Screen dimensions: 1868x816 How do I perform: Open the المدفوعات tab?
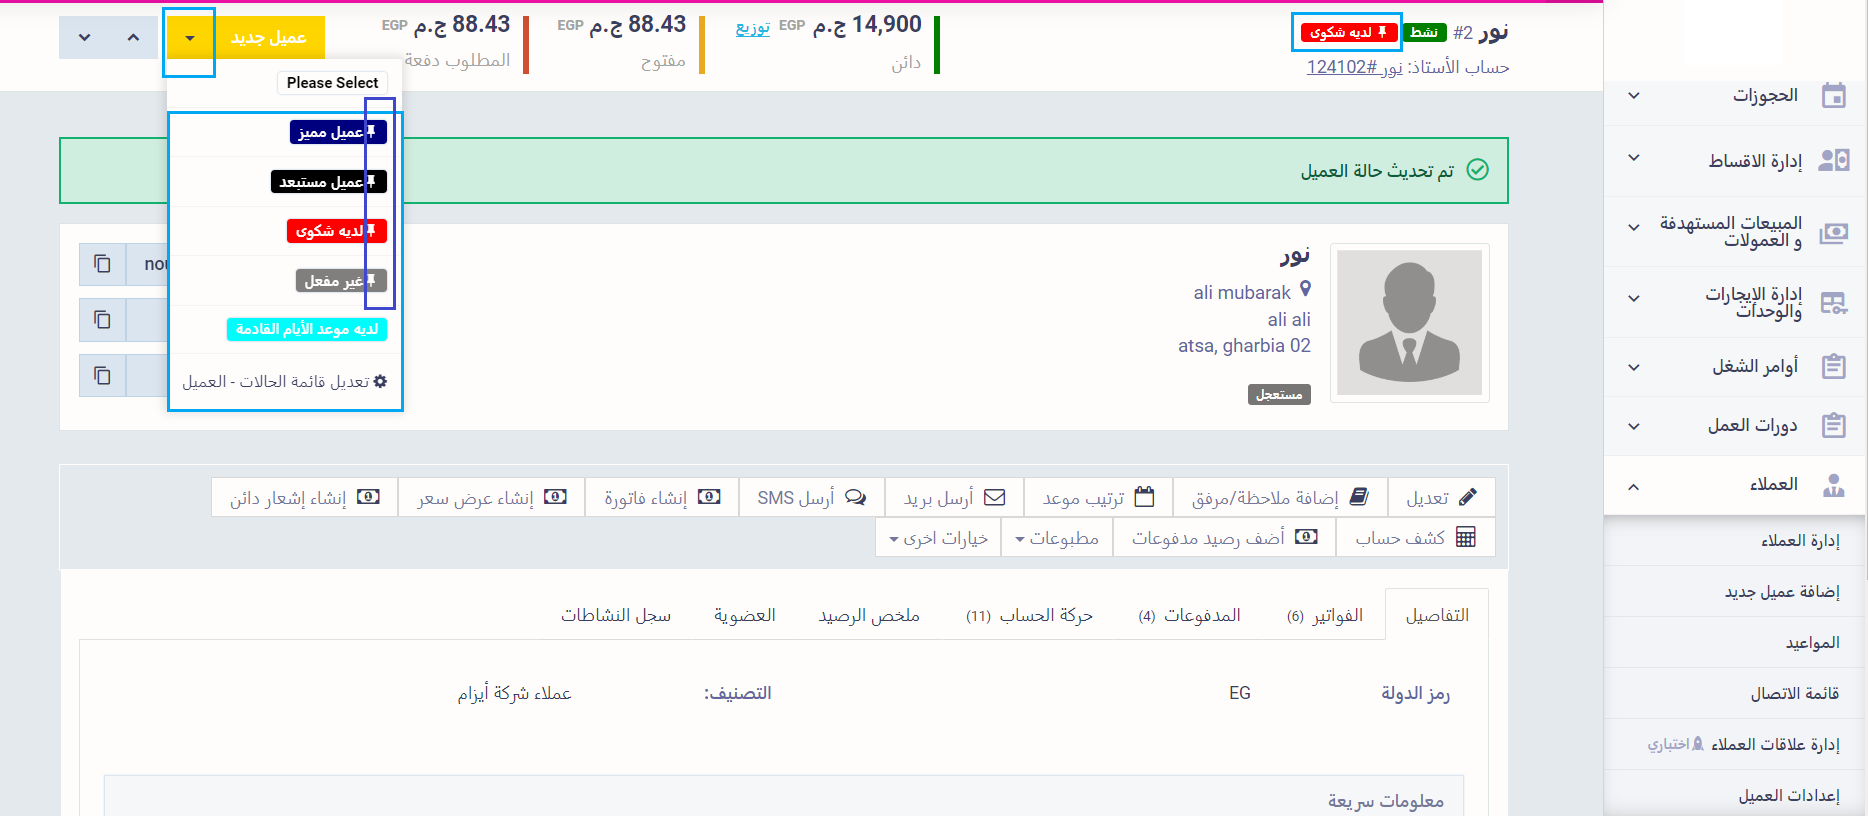click(x=1189, y=615)
